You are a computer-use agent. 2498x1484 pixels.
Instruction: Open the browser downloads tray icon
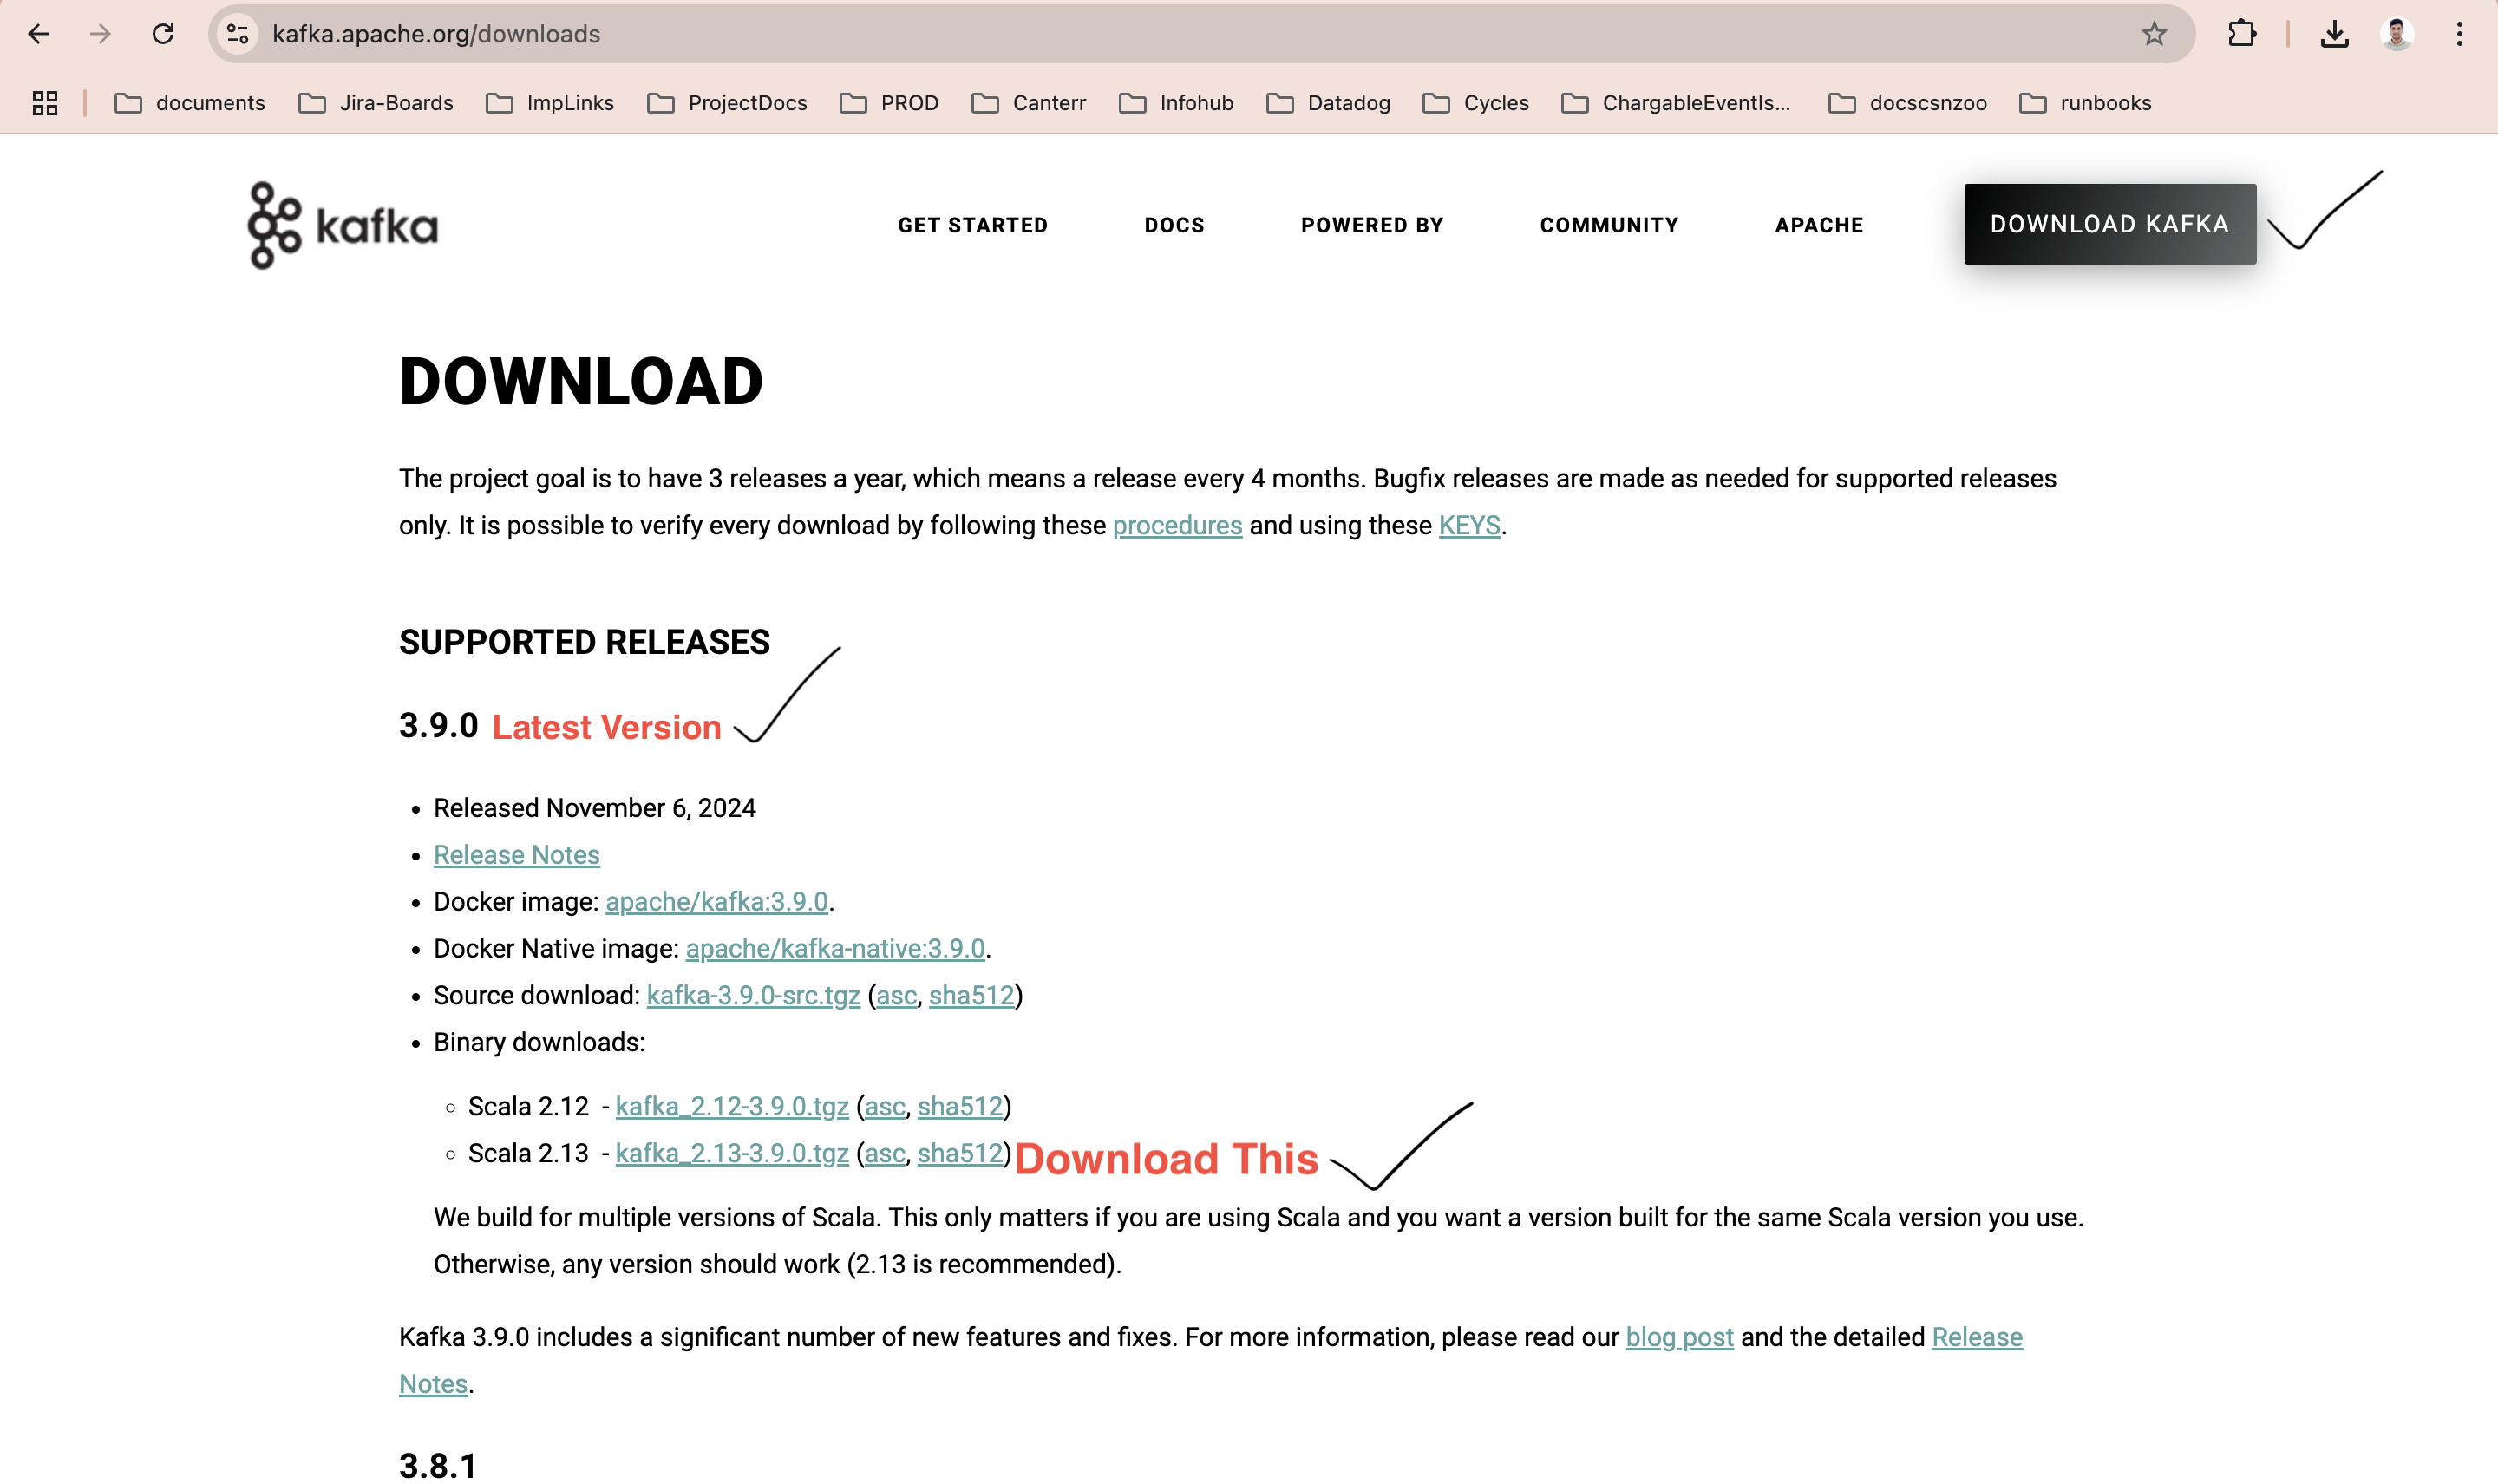pos(2334,34)
